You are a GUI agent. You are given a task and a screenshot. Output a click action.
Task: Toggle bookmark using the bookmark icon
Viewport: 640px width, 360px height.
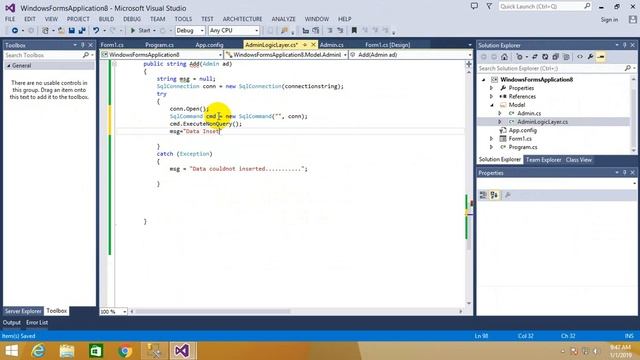[354, 31]
